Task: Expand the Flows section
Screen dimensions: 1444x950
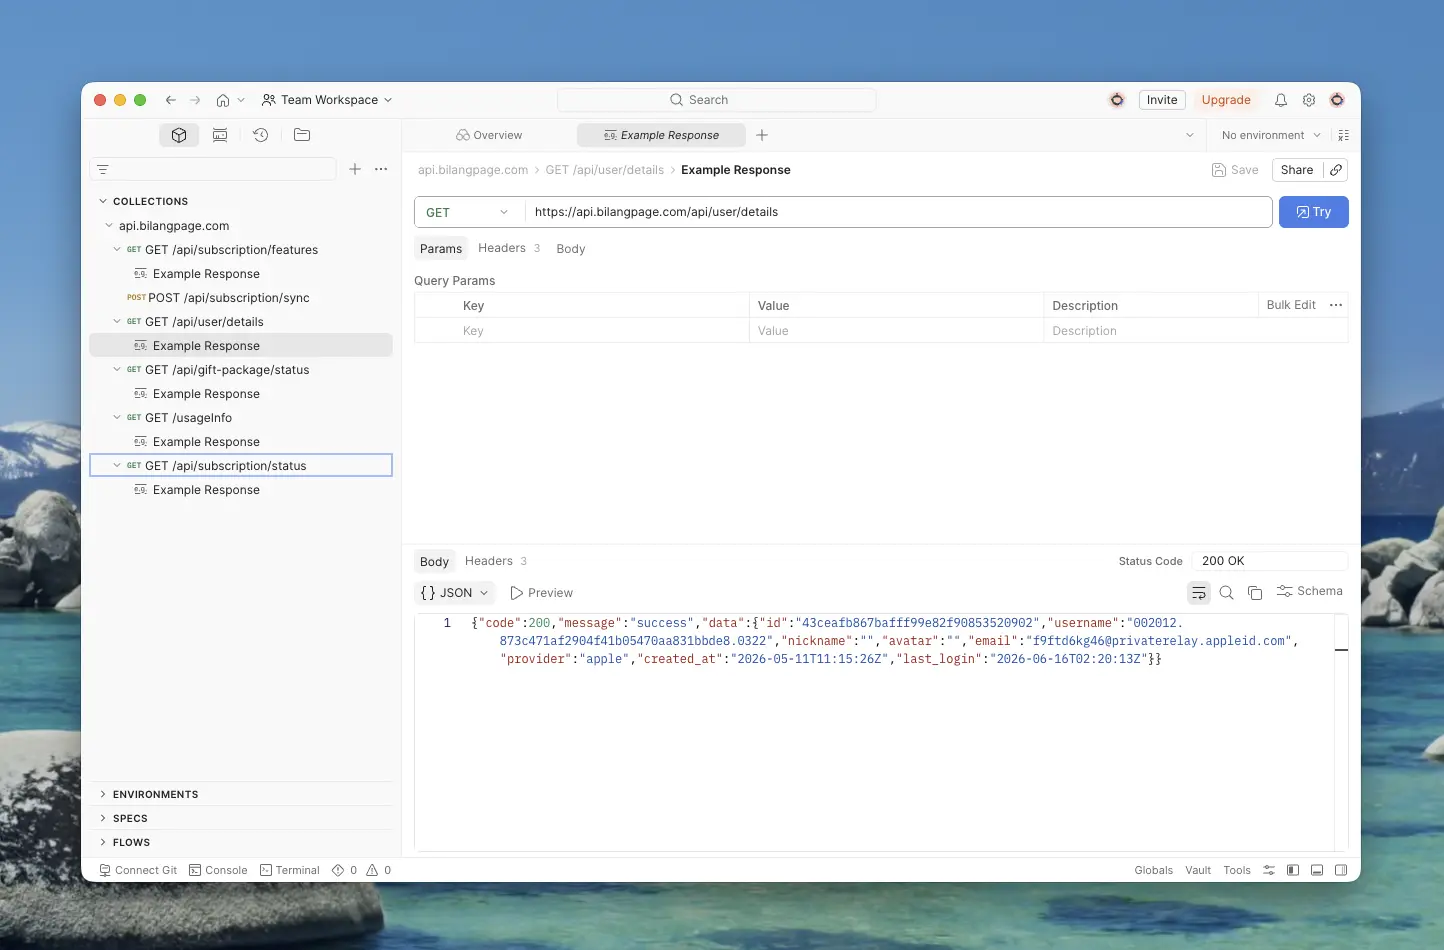Action: pyautogui.click(x=103, y=842)
